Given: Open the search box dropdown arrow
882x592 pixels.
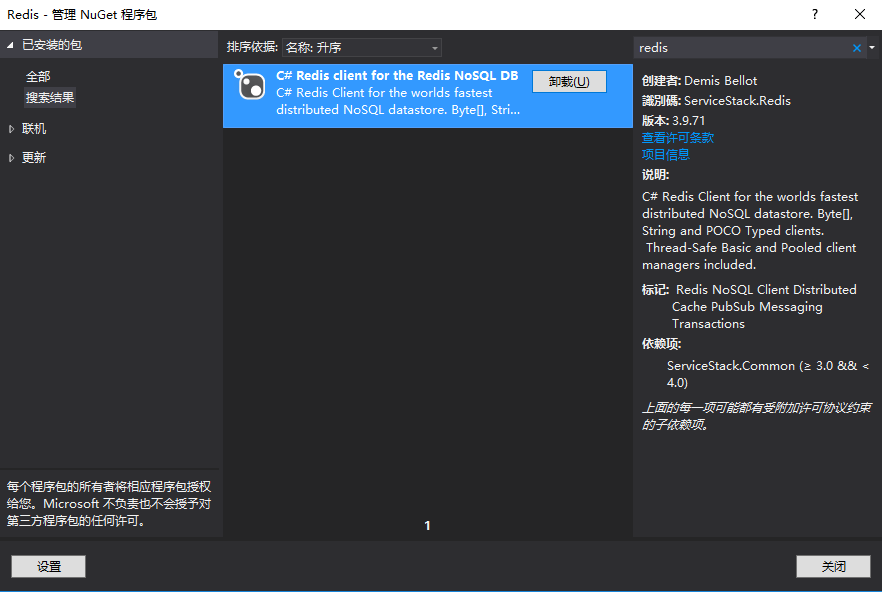Looking at the screenshot, I should [872, 48].
